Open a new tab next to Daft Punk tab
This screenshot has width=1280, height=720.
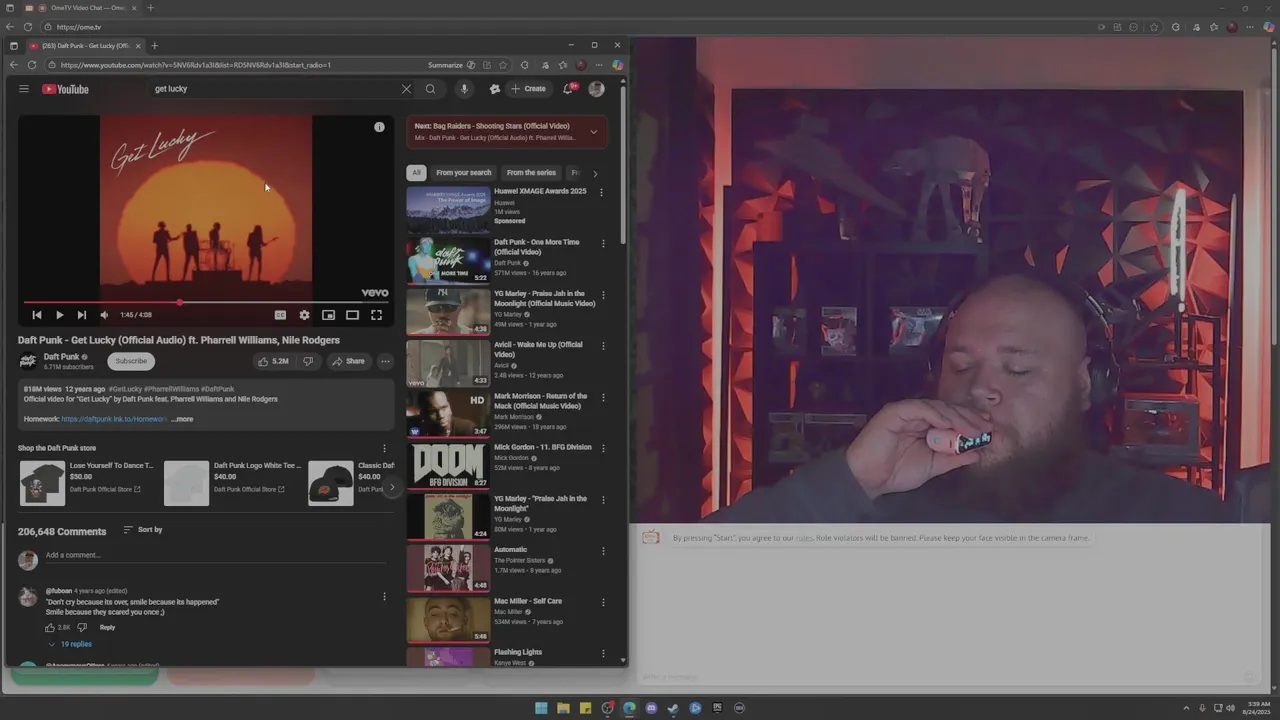[x=154, y=45]
